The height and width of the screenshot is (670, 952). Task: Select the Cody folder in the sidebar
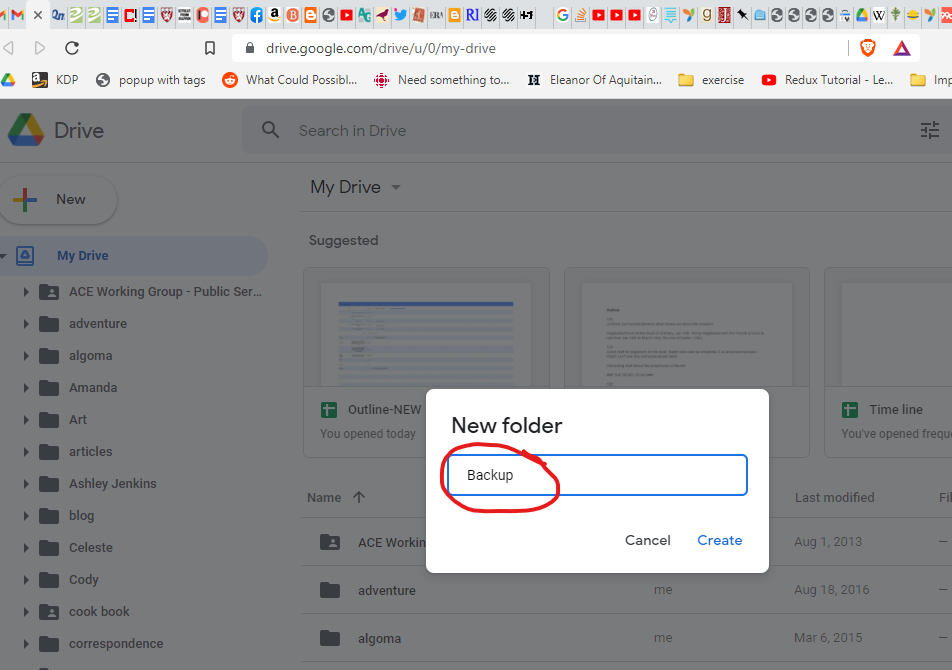point(84,580)
